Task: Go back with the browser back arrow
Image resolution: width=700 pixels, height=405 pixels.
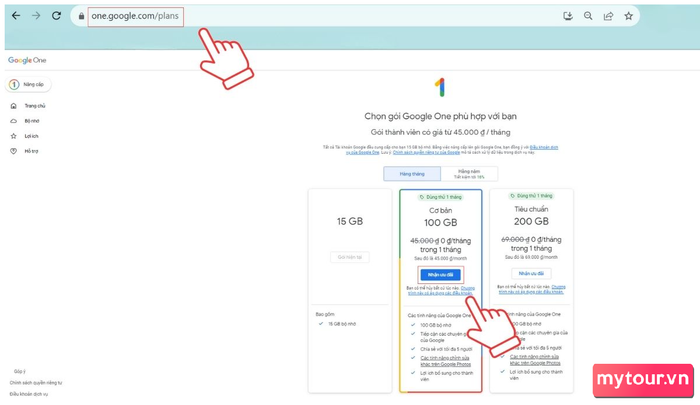Action: [16, 16]
